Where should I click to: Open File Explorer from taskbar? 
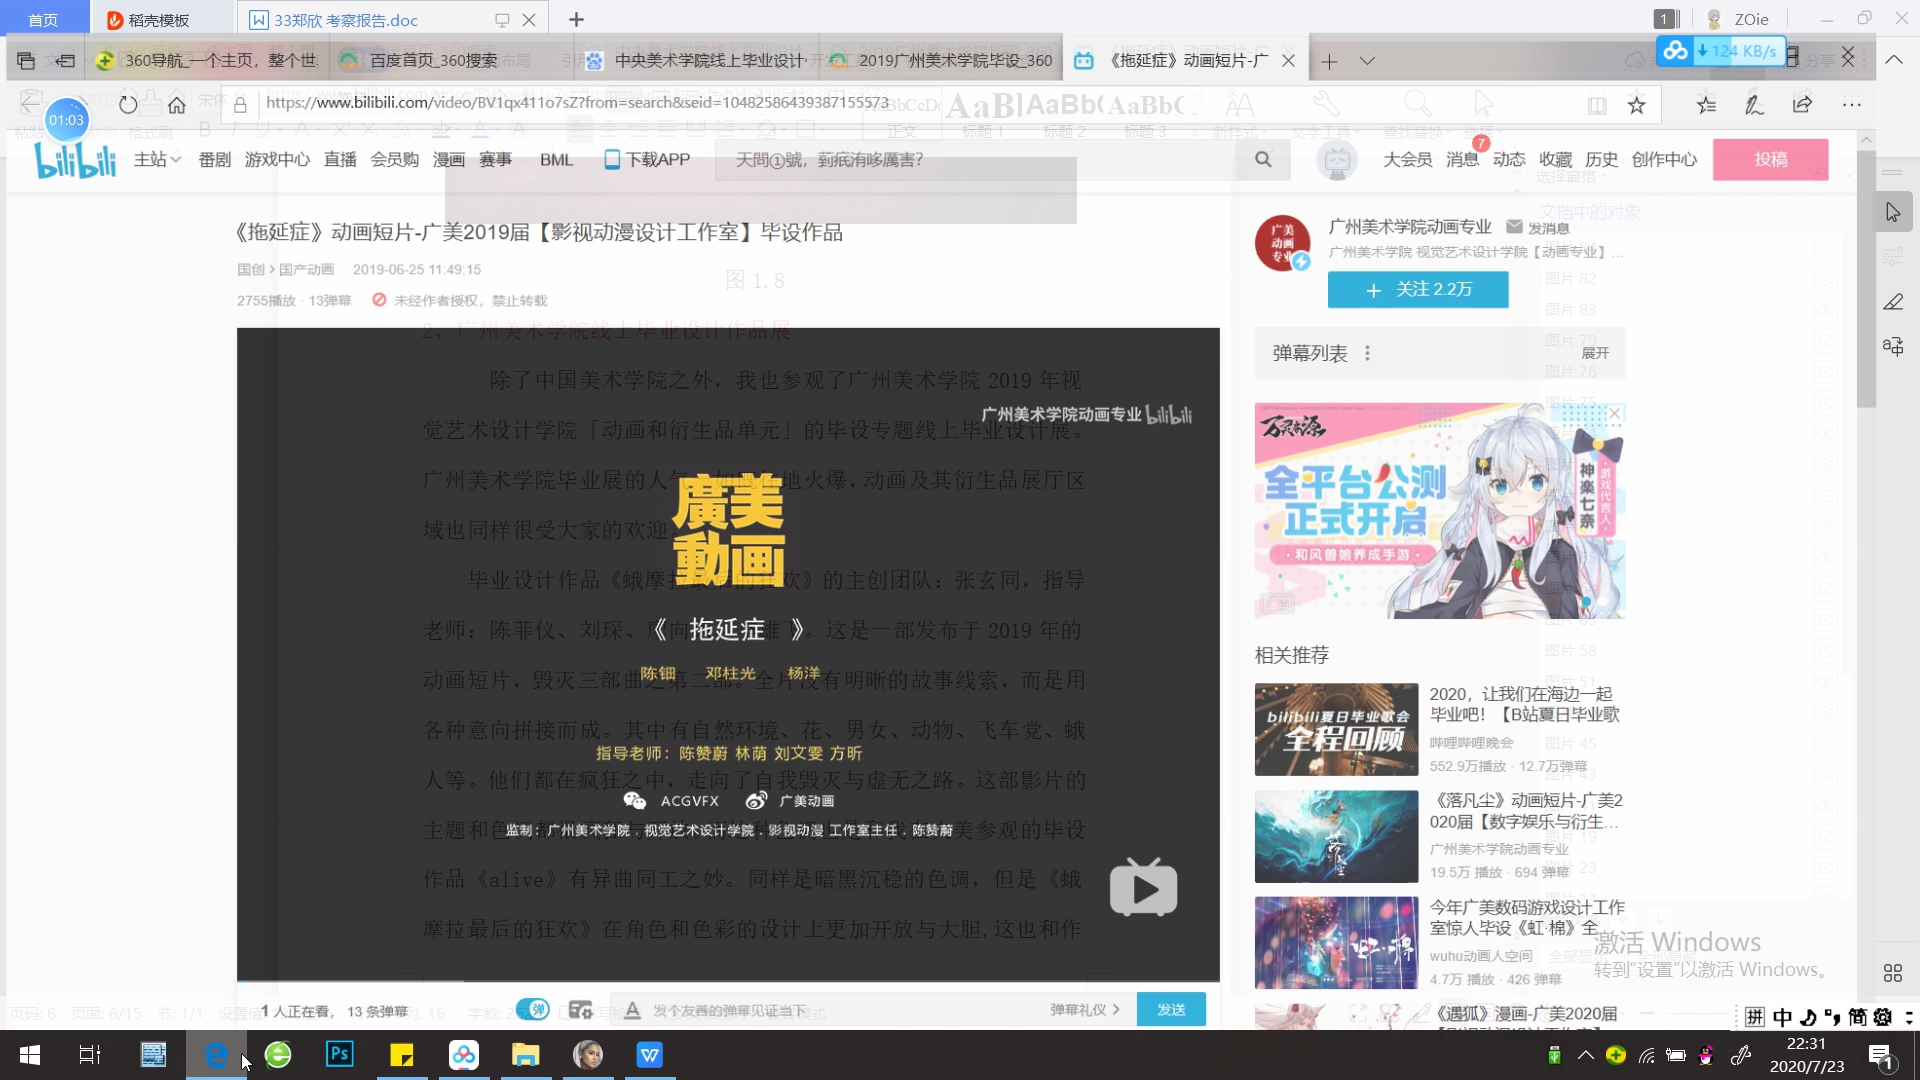[x=526, y=1054]
